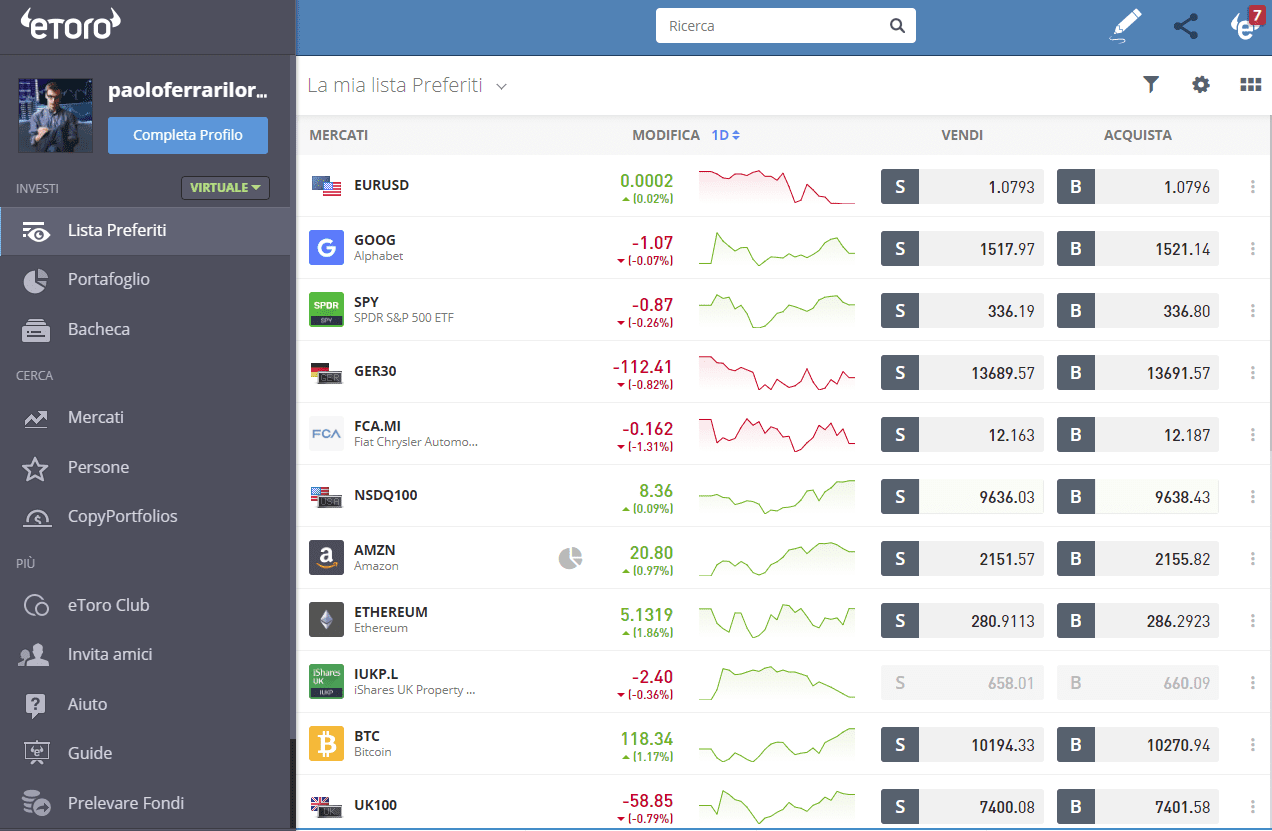Viewport: 1272px width, 831px height.
Task: Click the Amazon AMZN logo icon
Action: (x=326, y=558)
